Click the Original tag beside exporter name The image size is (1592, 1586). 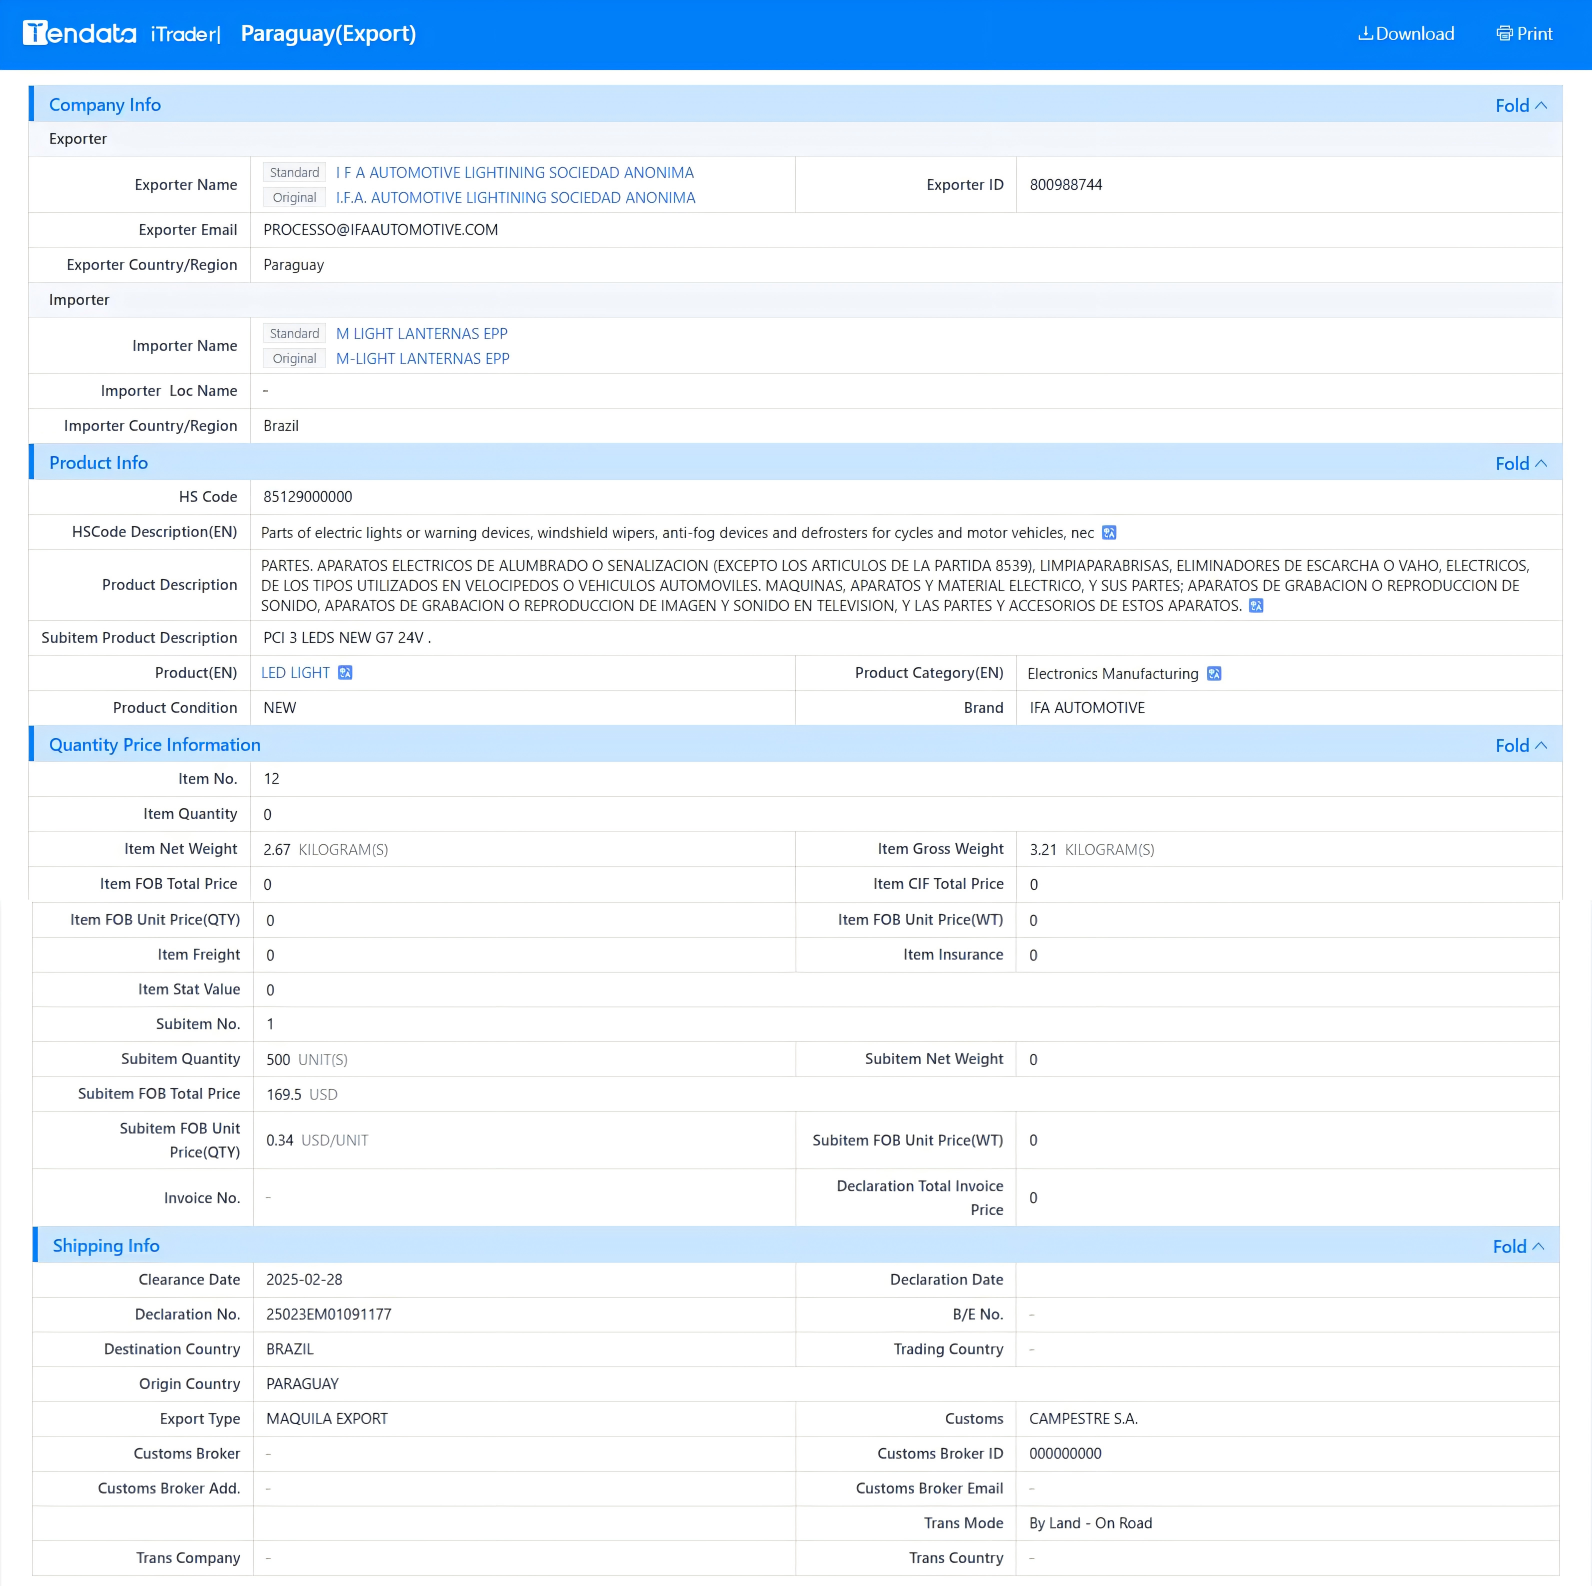pyautogui.click(x=294, y=198)
